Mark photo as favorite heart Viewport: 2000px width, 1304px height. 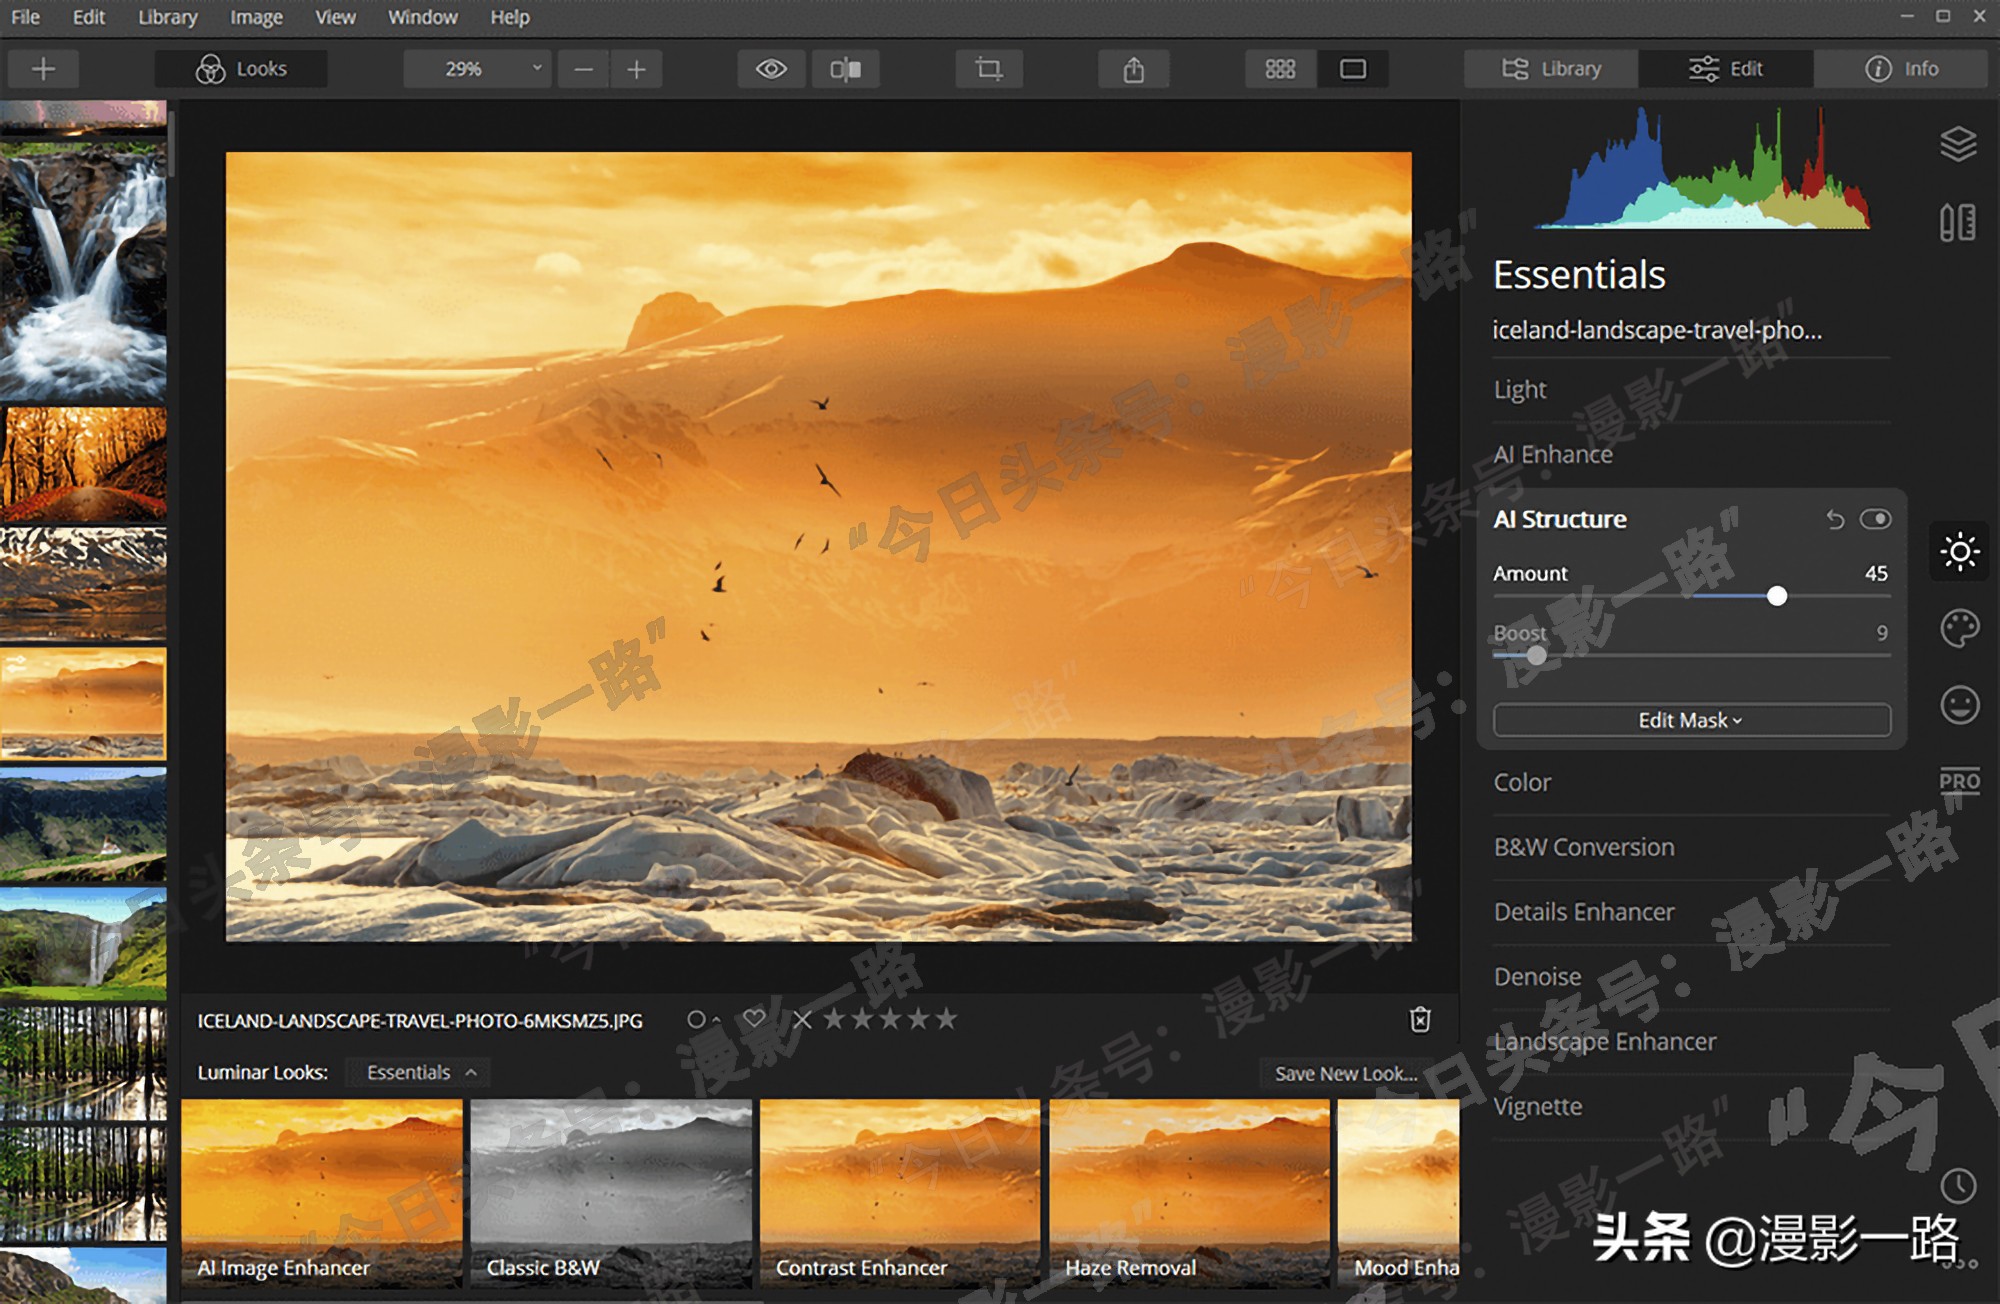click(754, 1019)
